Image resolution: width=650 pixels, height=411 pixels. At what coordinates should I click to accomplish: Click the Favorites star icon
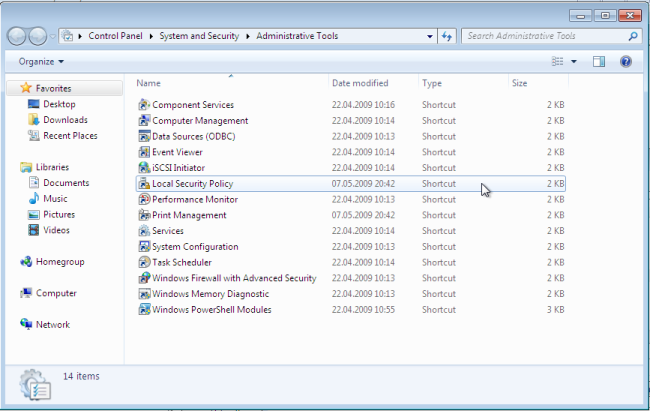[26, 88]
